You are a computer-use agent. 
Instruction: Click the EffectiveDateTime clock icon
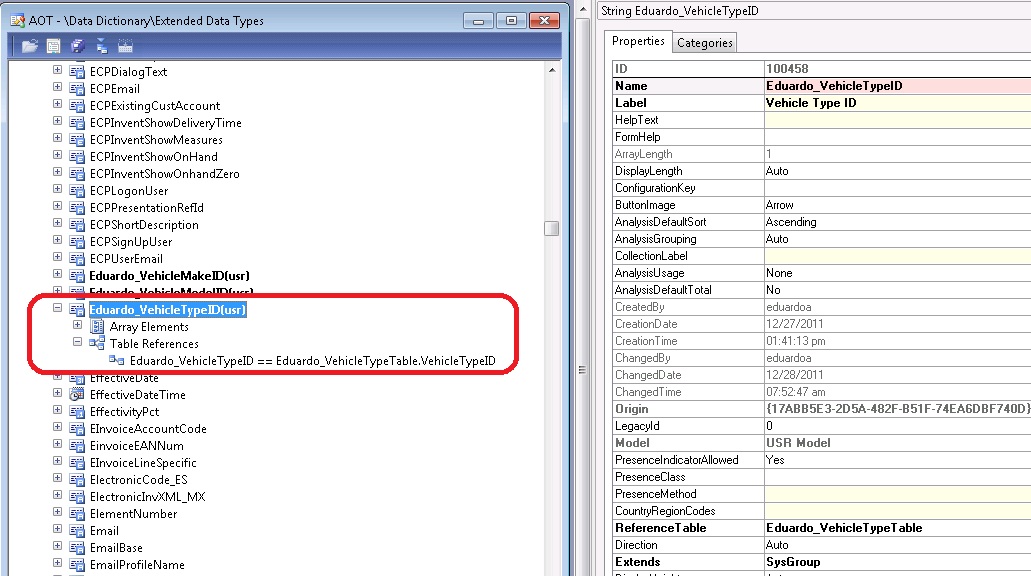(x=77, y=395)
